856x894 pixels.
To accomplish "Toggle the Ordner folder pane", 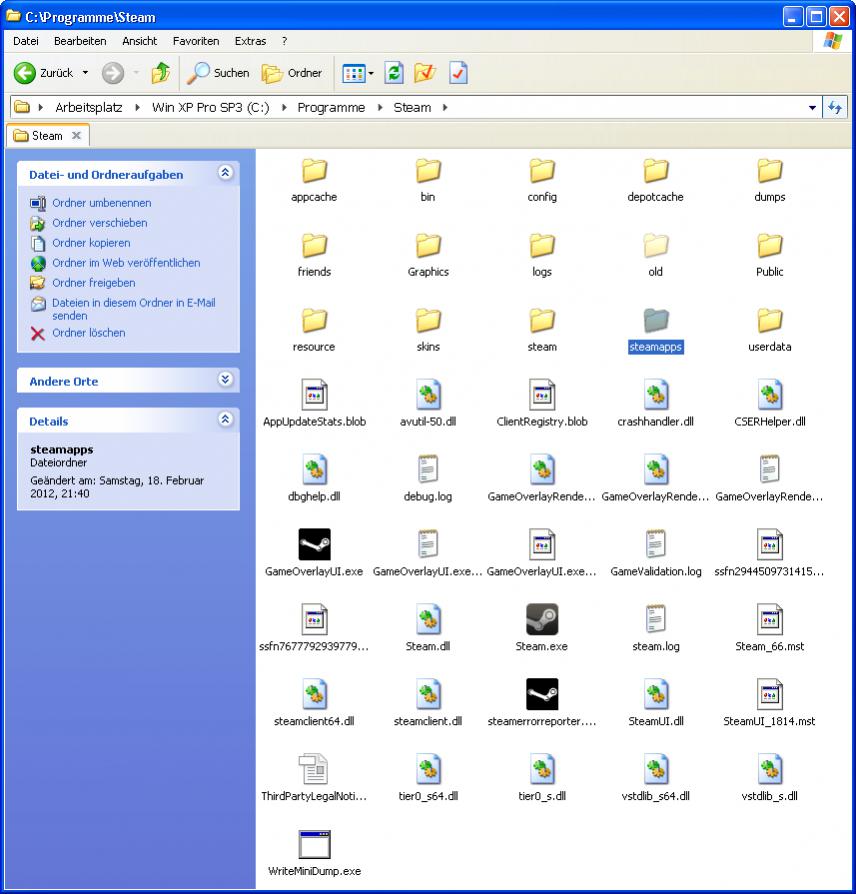I will click(x=291, y=73).
